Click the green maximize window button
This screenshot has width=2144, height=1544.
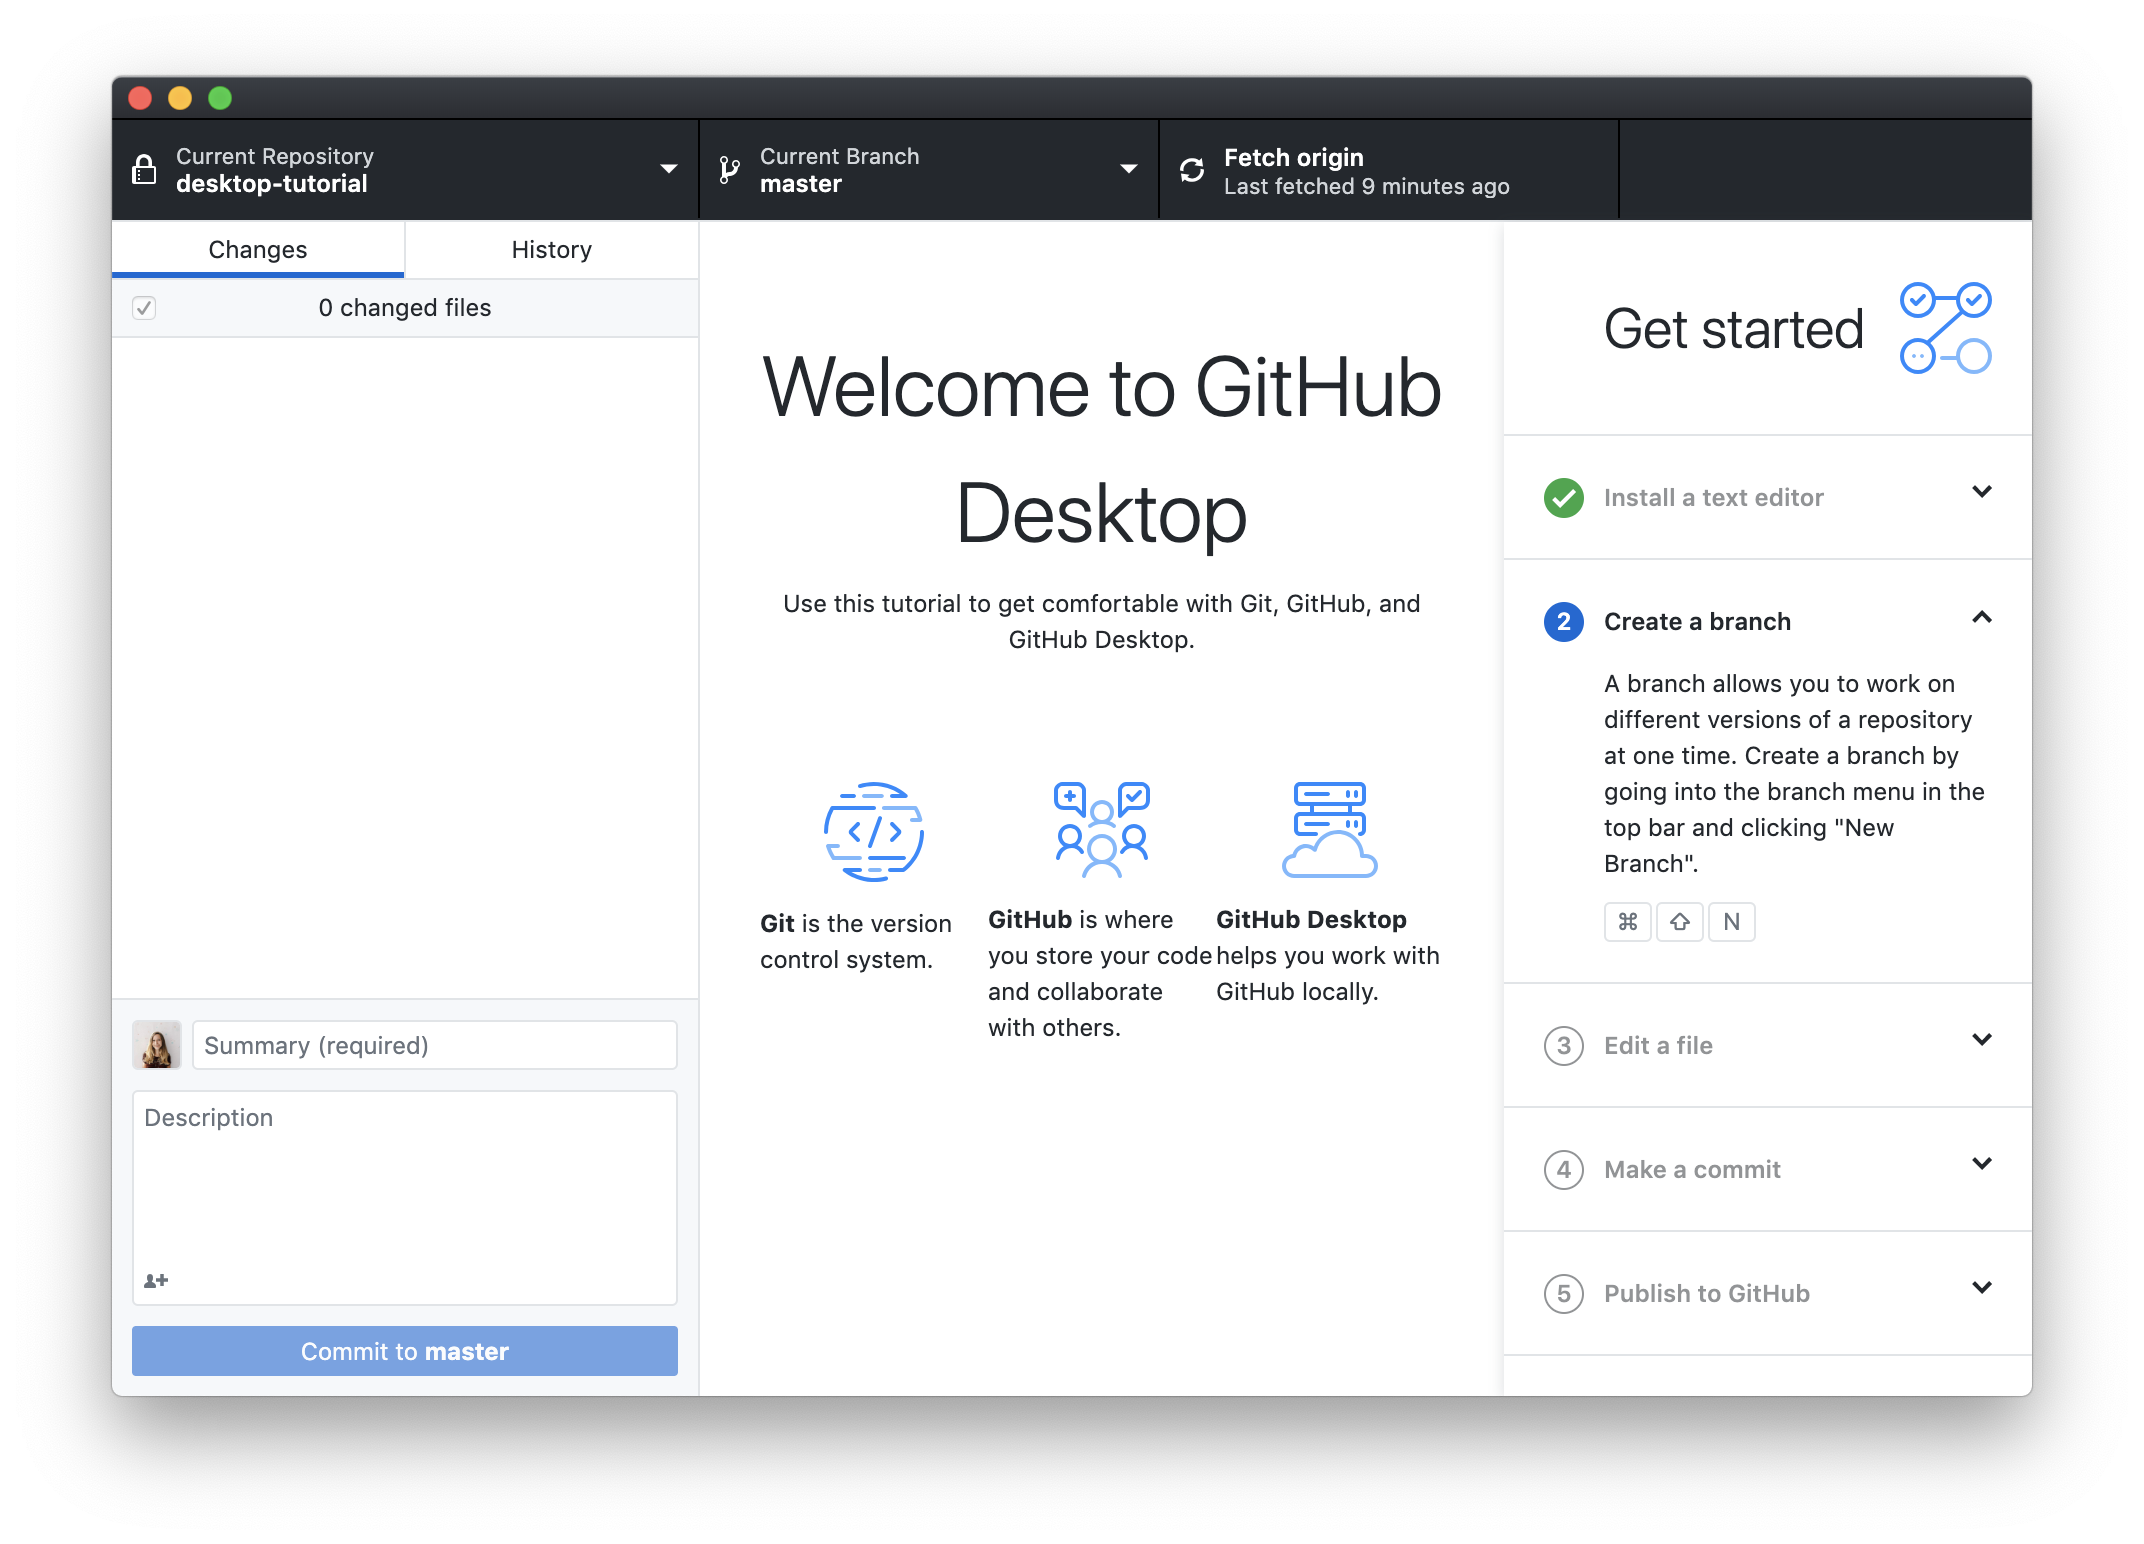(x=220, y=98)
